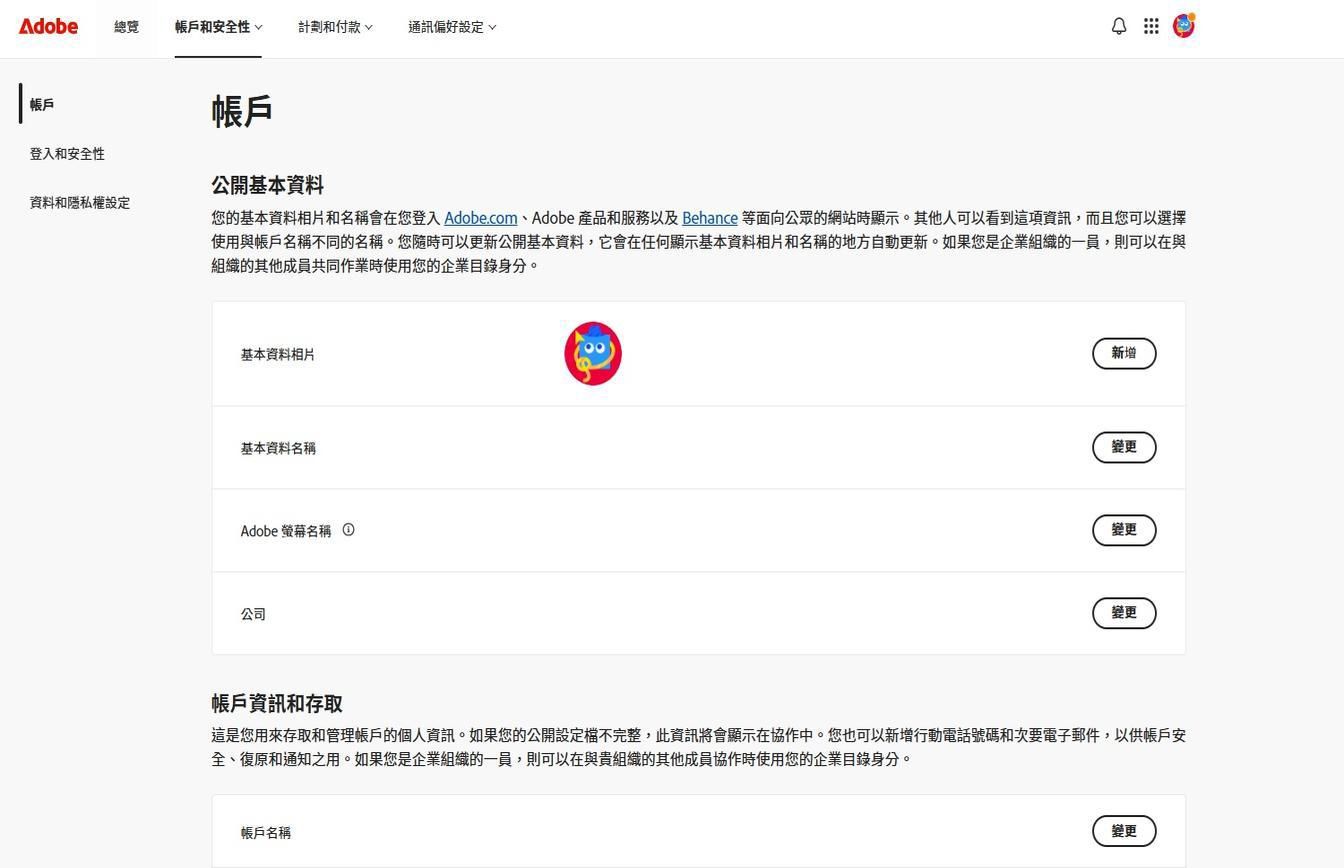Open the Adobe.com link

pos(480,217)
